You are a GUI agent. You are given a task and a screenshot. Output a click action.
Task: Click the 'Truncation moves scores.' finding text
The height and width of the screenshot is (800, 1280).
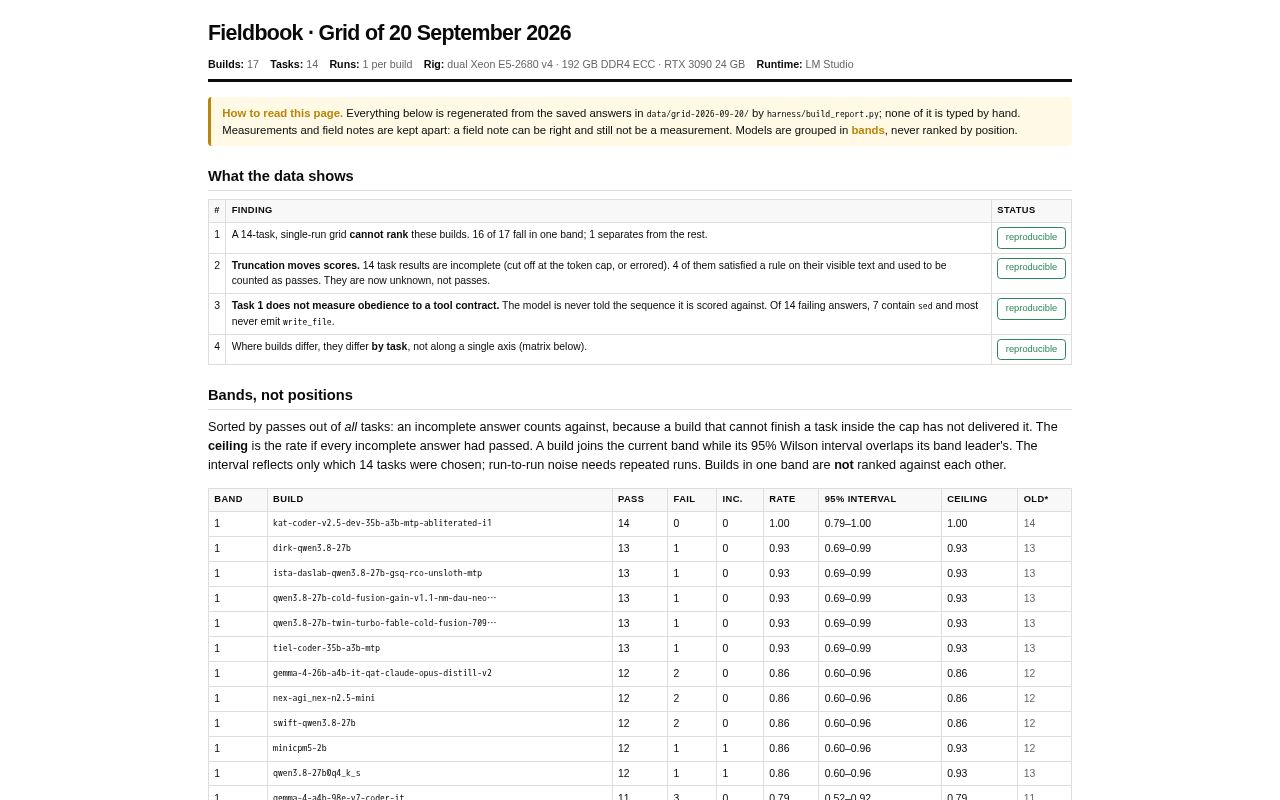[296, 265]
